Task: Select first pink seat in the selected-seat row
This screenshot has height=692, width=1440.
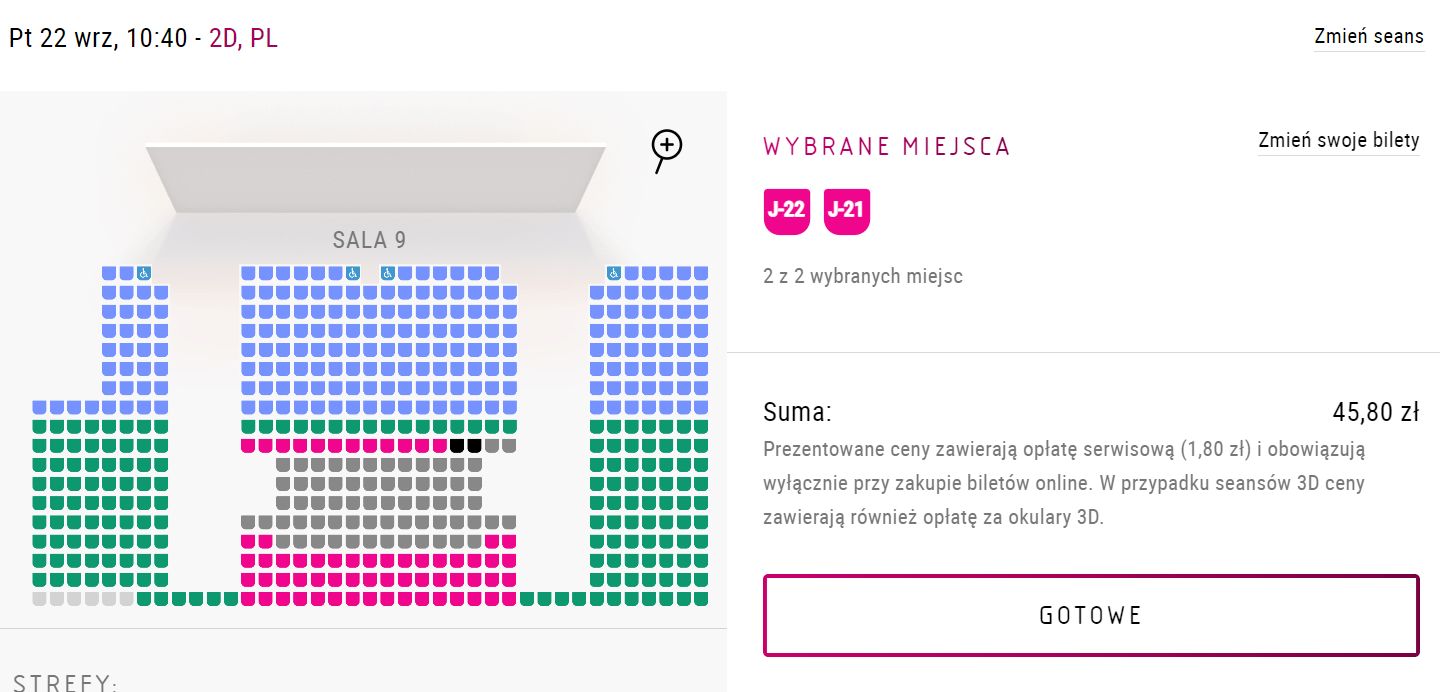Action: coord(248,446)
